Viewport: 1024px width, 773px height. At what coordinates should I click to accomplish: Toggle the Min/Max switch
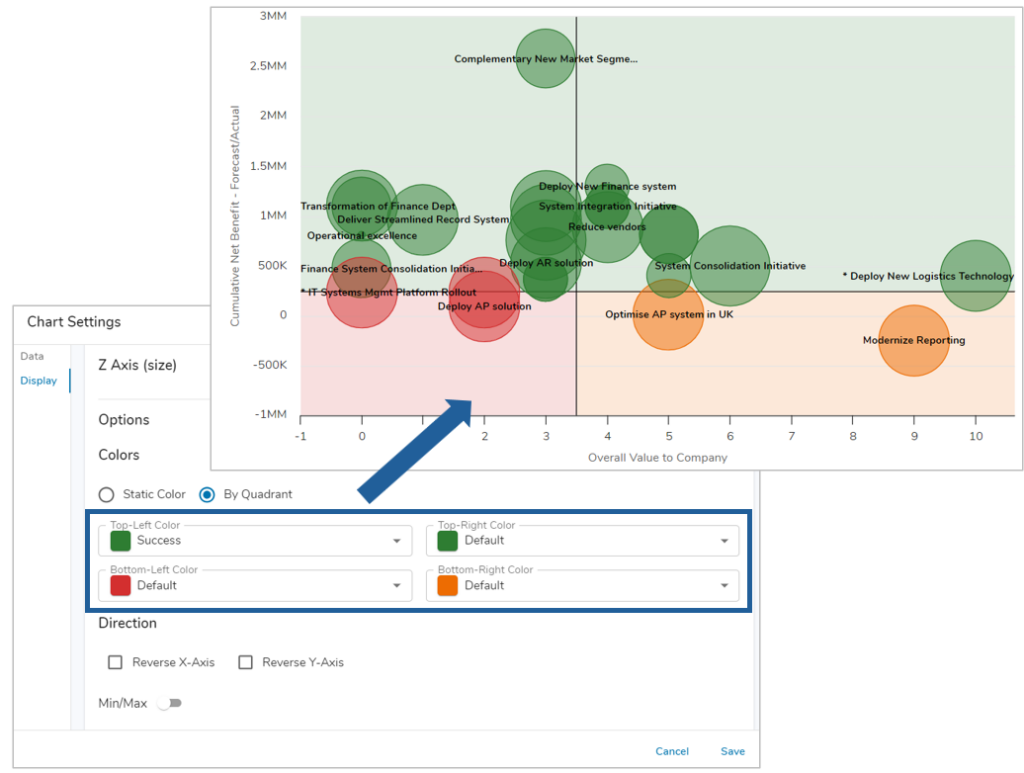pos(169,703)
